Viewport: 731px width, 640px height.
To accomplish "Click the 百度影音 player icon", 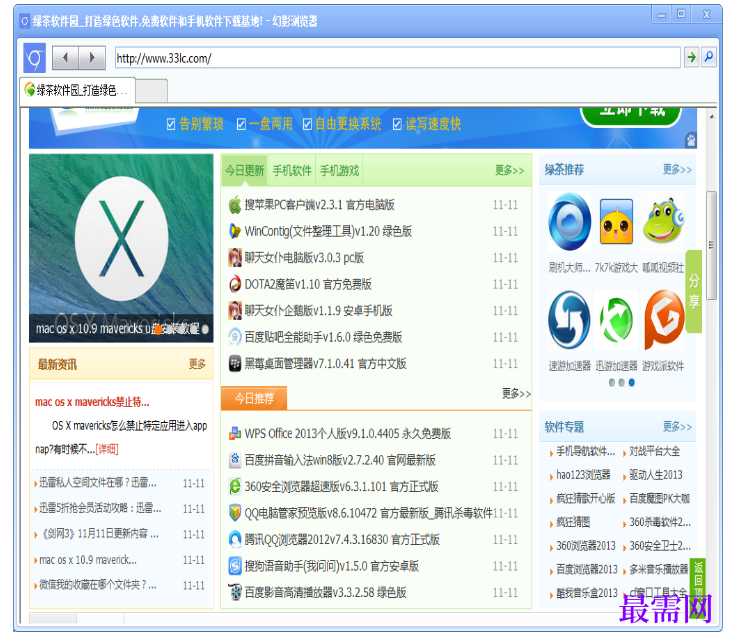I will 235,592.
